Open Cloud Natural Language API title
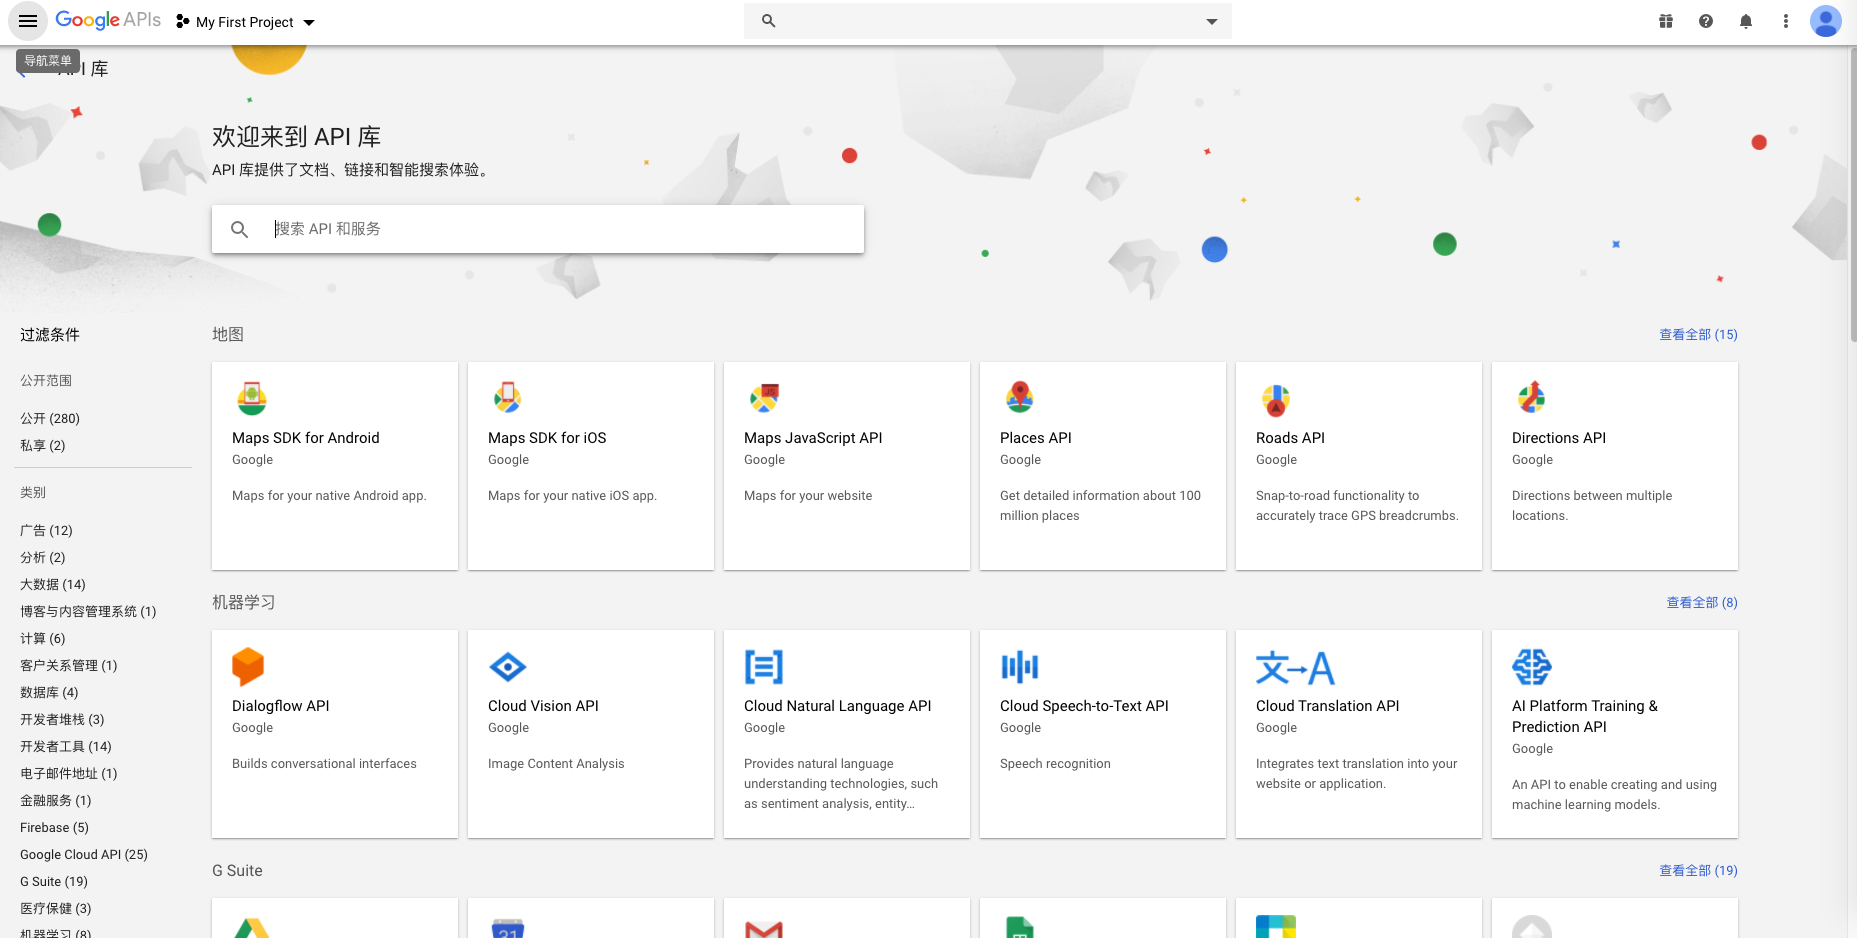 [837, 706]
